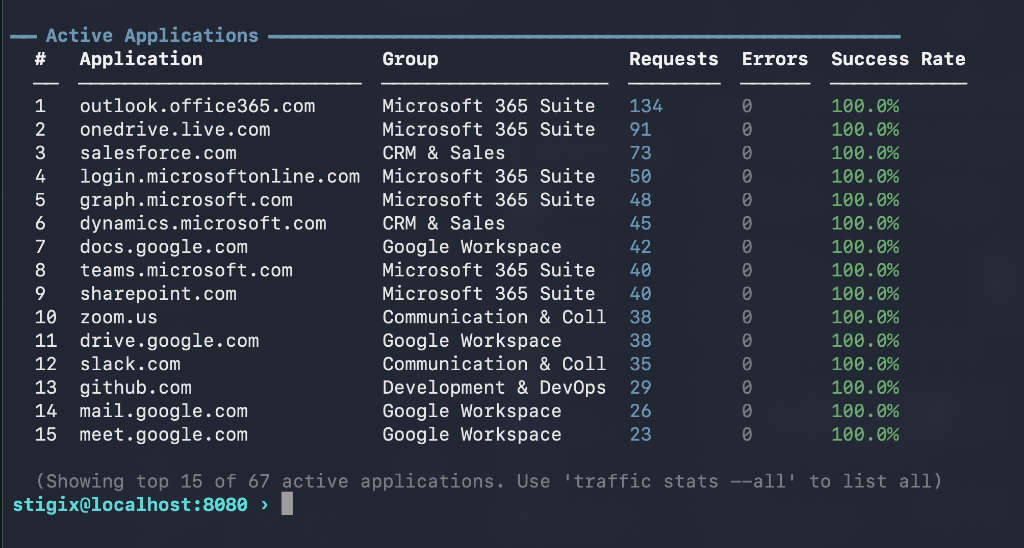The width and height of the screenshot is (1024, 548).
Task: Click the 23 requests value for meet.google
Action: click(641, 435)
